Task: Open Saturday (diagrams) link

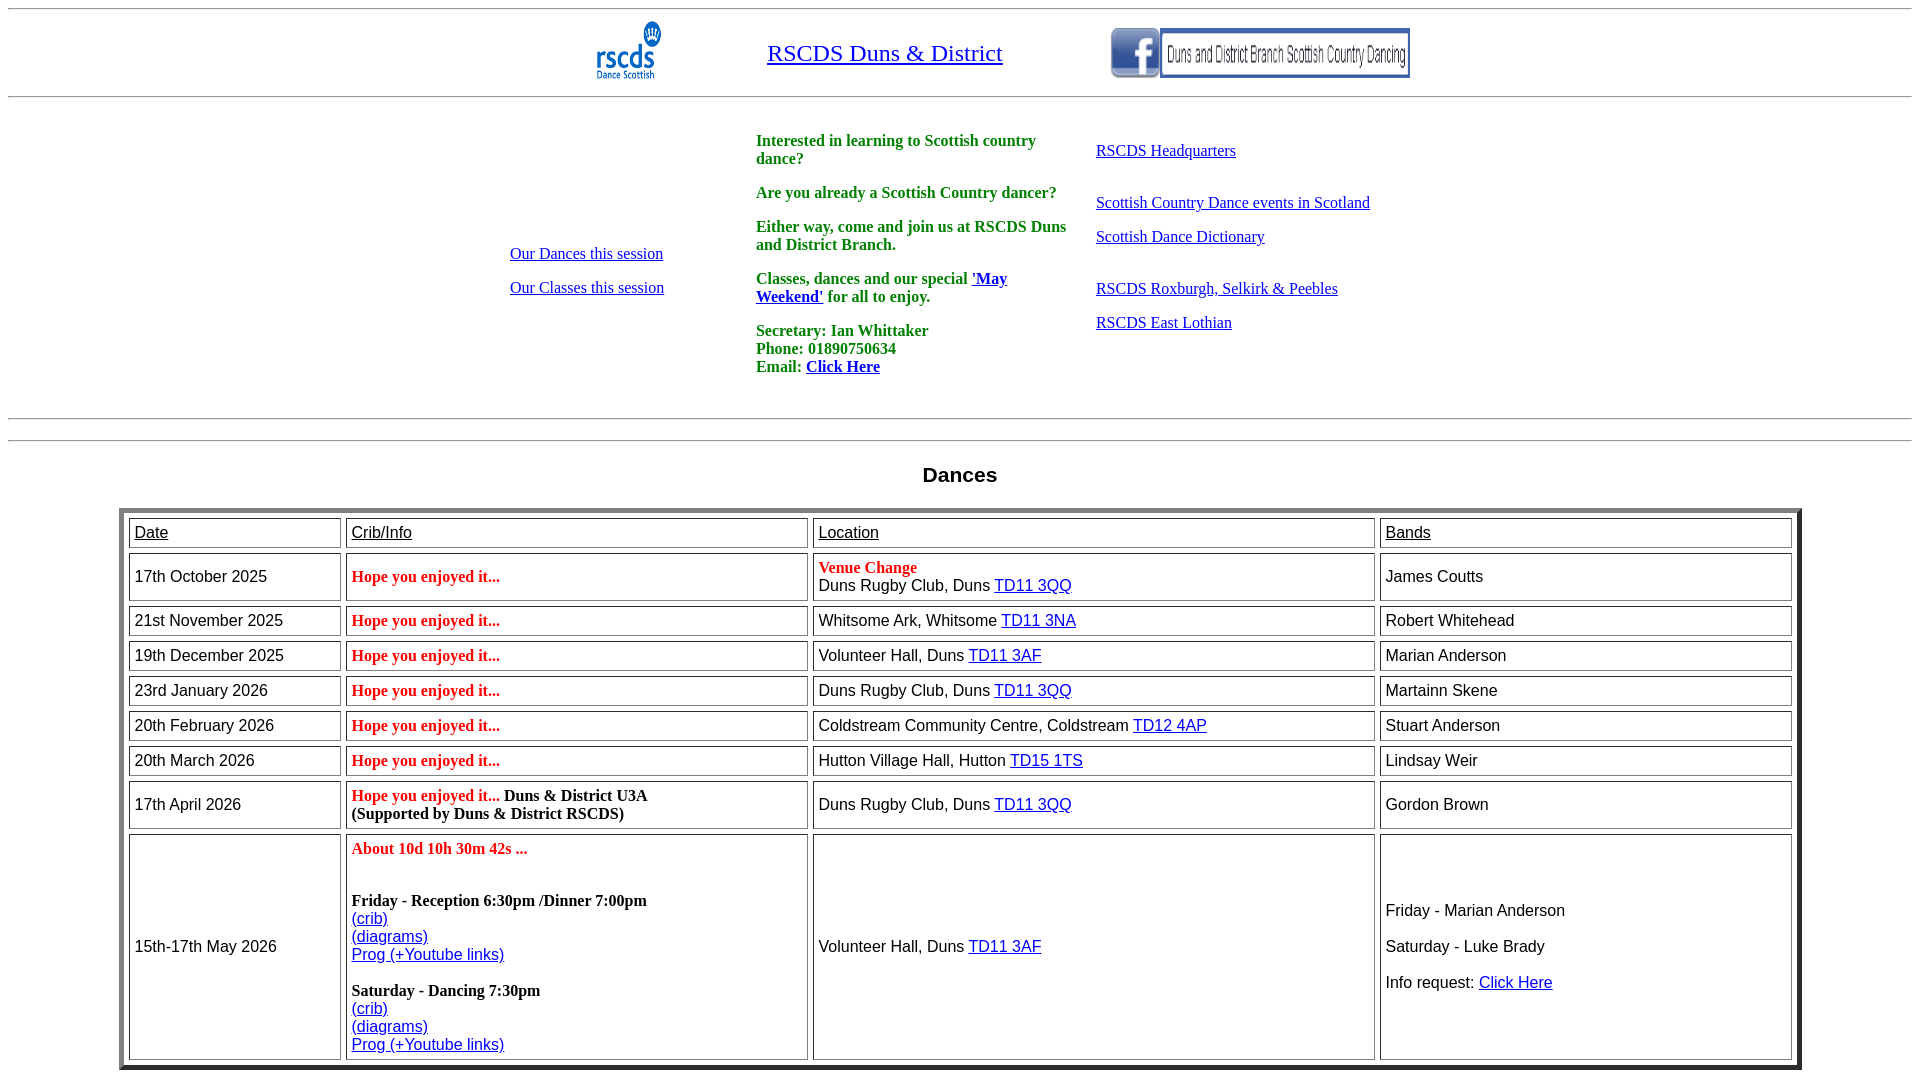Action: click(x=389, y=1027)
